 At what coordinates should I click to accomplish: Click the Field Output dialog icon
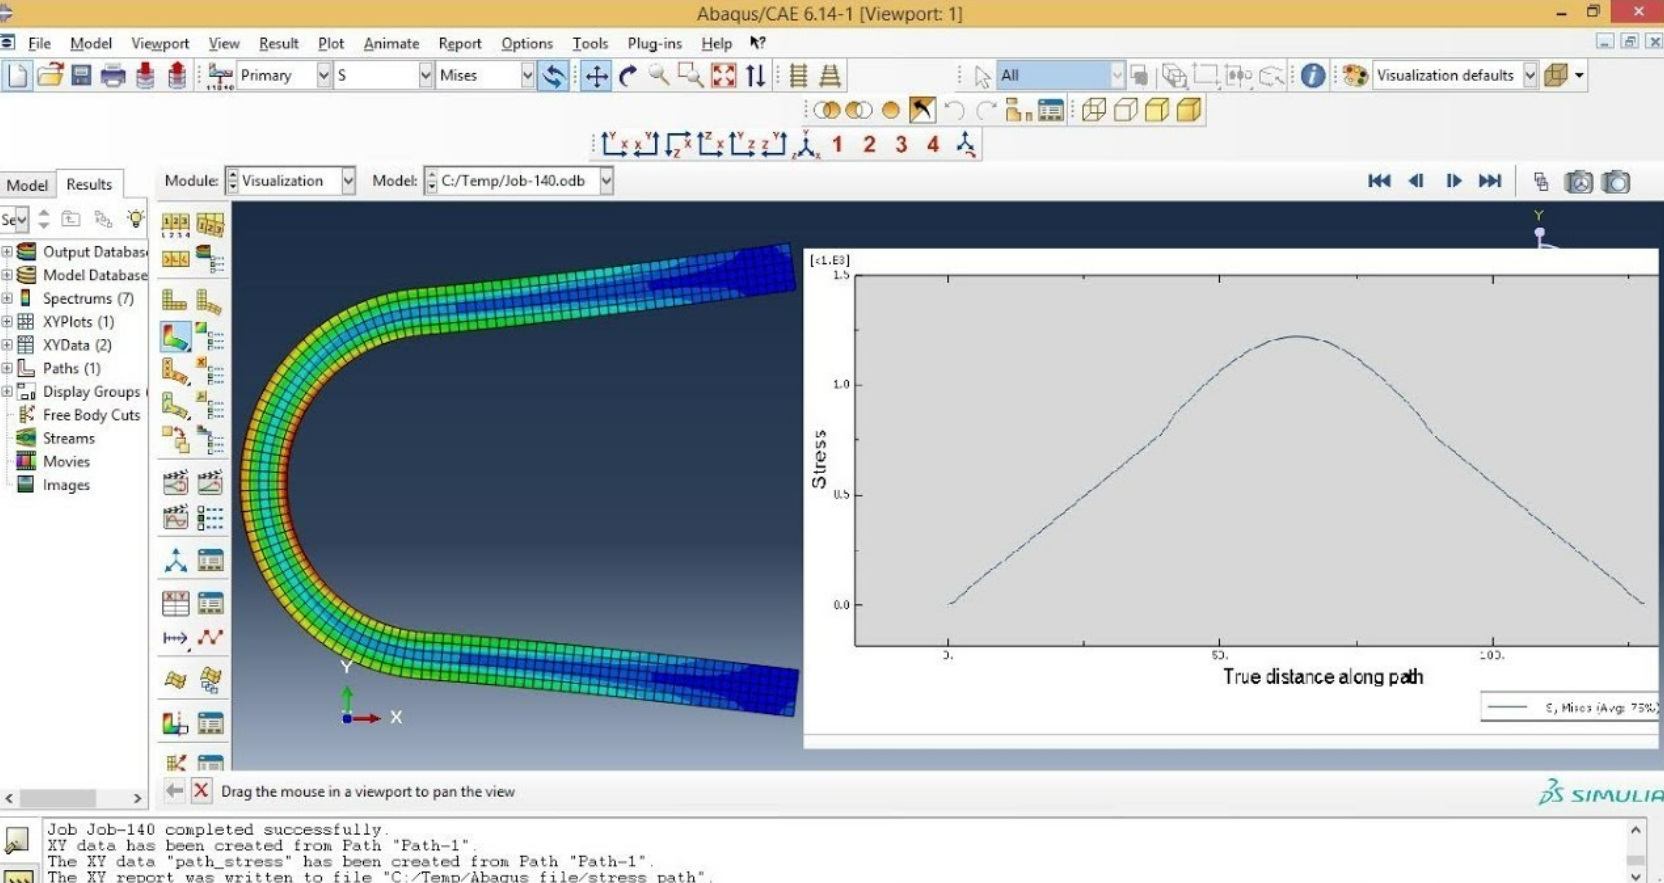[220, 75]
